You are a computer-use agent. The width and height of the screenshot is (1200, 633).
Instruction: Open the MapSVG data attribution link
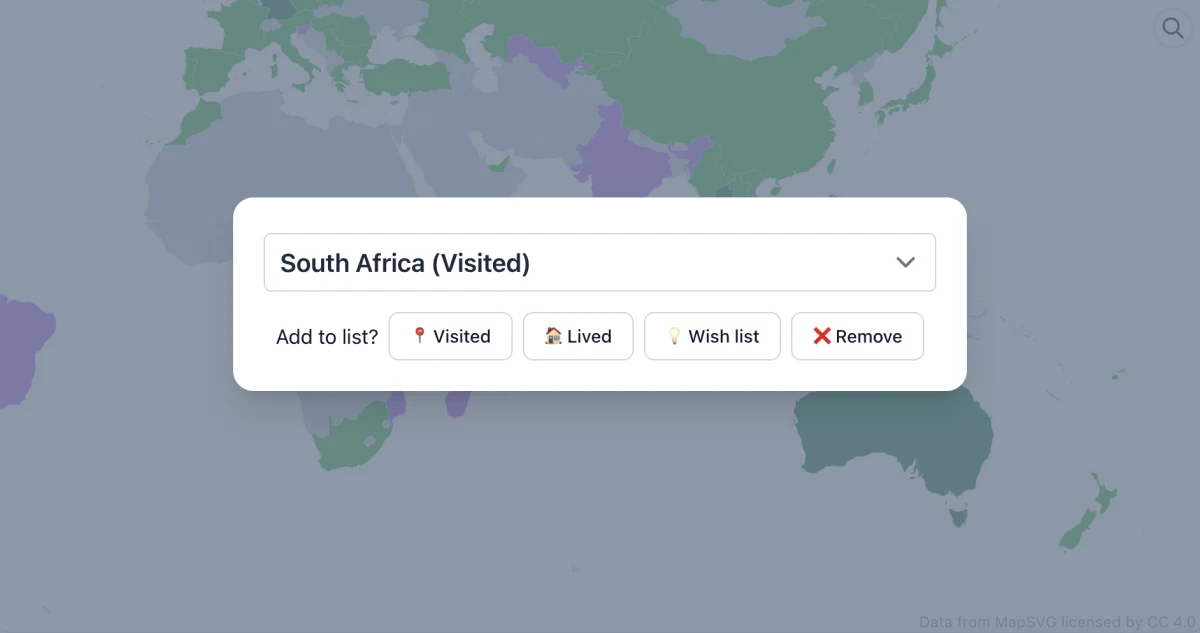[x=1057, y=621]
